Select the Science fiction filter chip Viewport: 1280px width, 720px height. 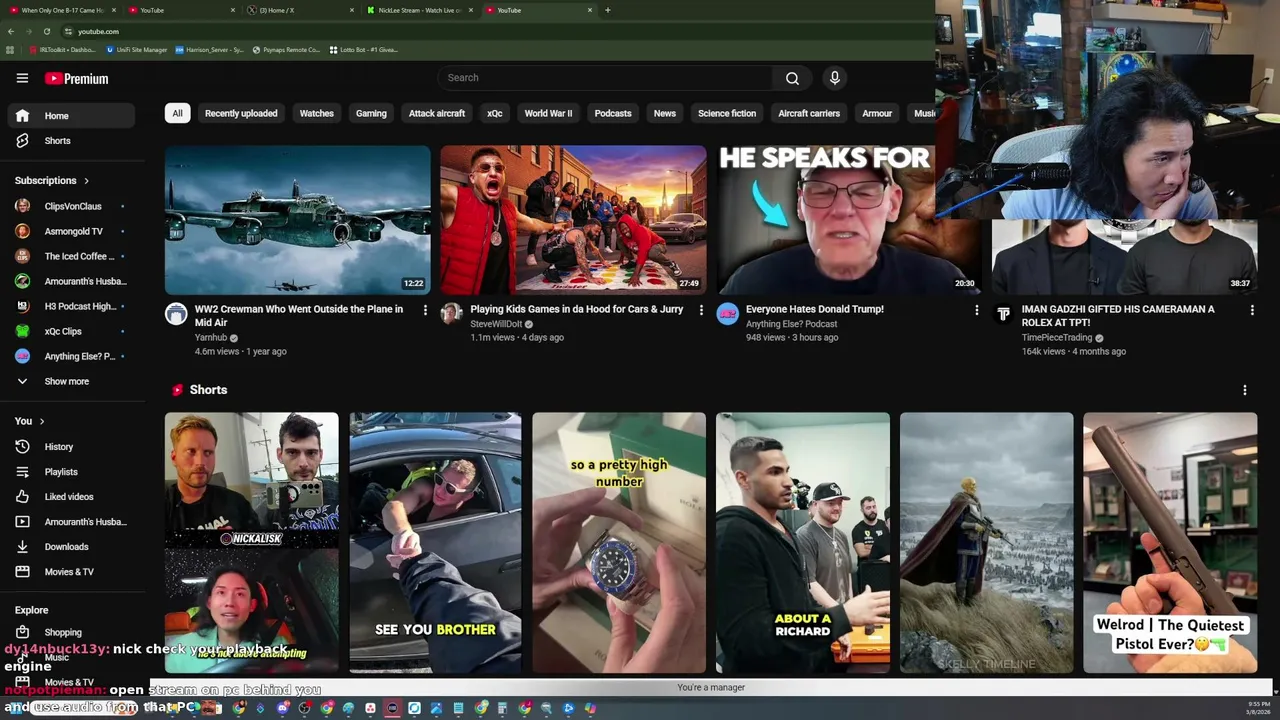pyautogui.click(x=727, y=113)
